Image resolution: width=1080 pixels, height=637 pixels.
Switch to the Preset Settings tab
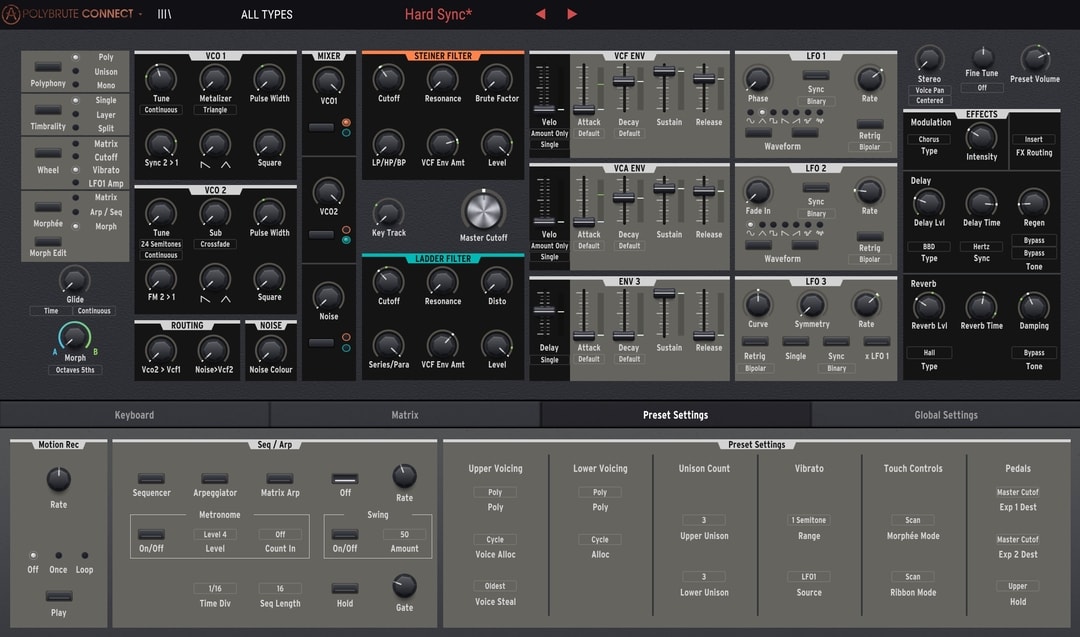tap(676, 415)
